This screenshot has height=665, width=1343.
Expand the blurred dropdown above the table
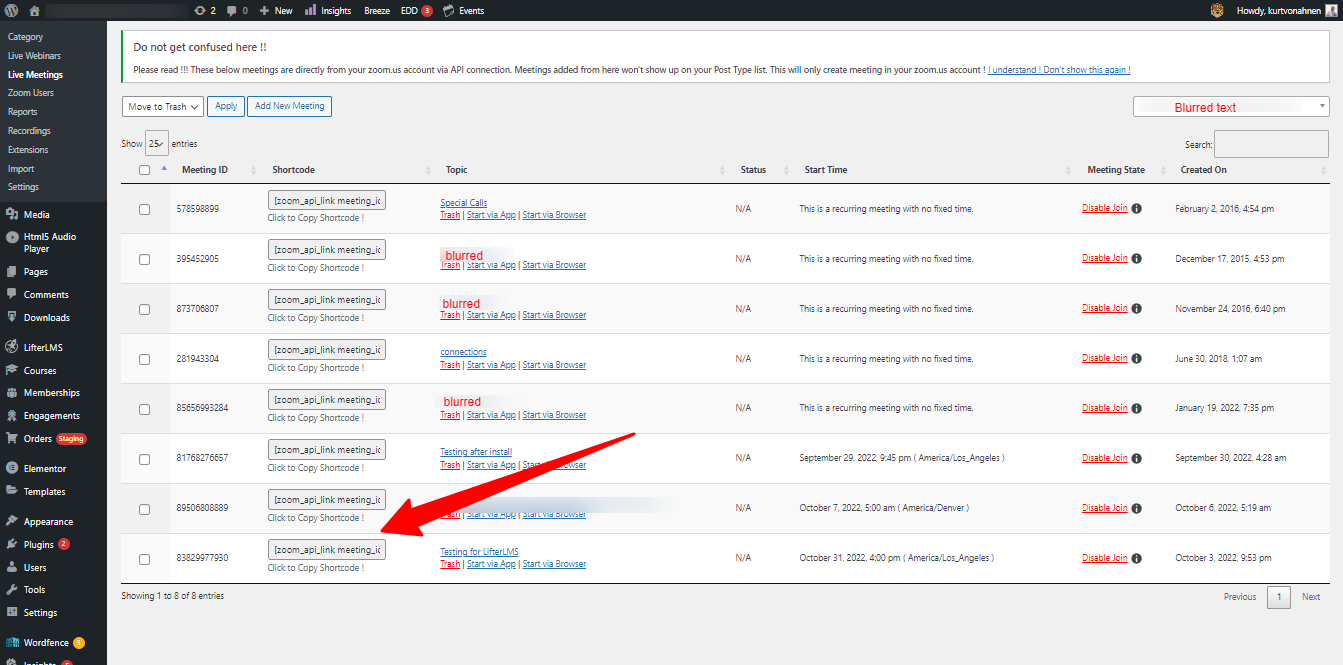click(1230, 106)
